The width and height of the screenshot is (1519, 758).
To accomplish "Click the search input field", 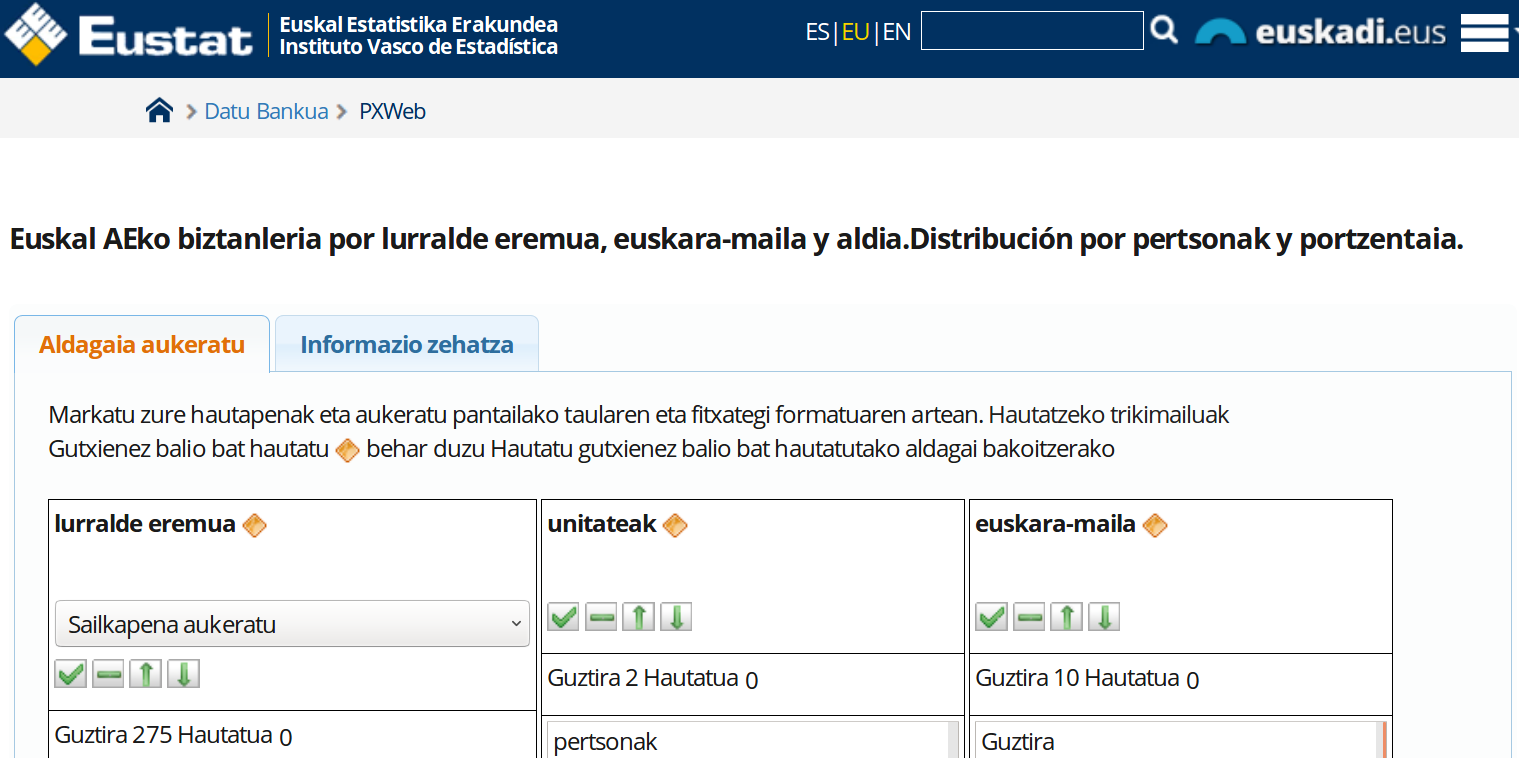I will pos(1032,31).
